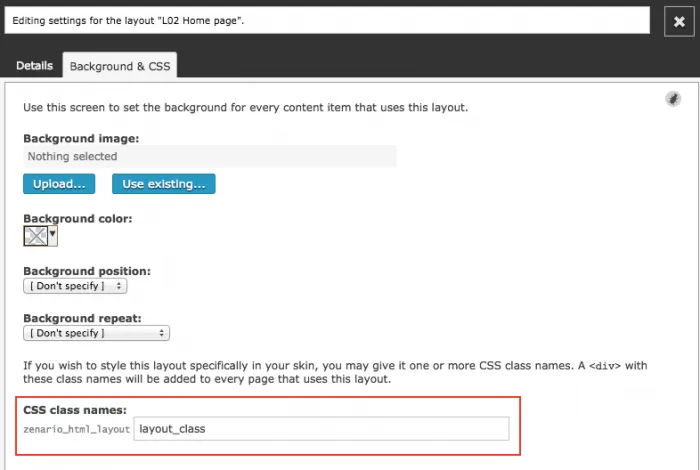Click the Background image label
The width and height of the screenshot is (700, 470).
(x=81, y=138)
